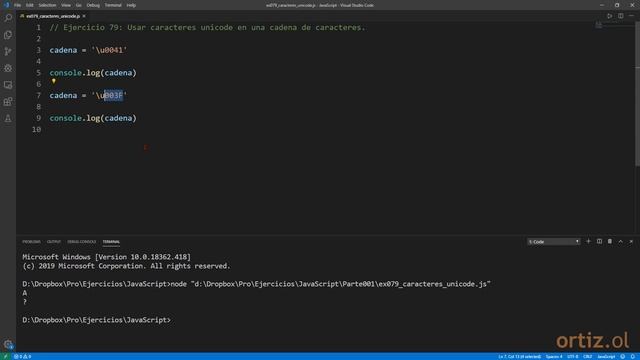Click line number 10 in gutter
The width and height of the screenshot is (640, 360).
pyautogui.click(x=36, y=129)
